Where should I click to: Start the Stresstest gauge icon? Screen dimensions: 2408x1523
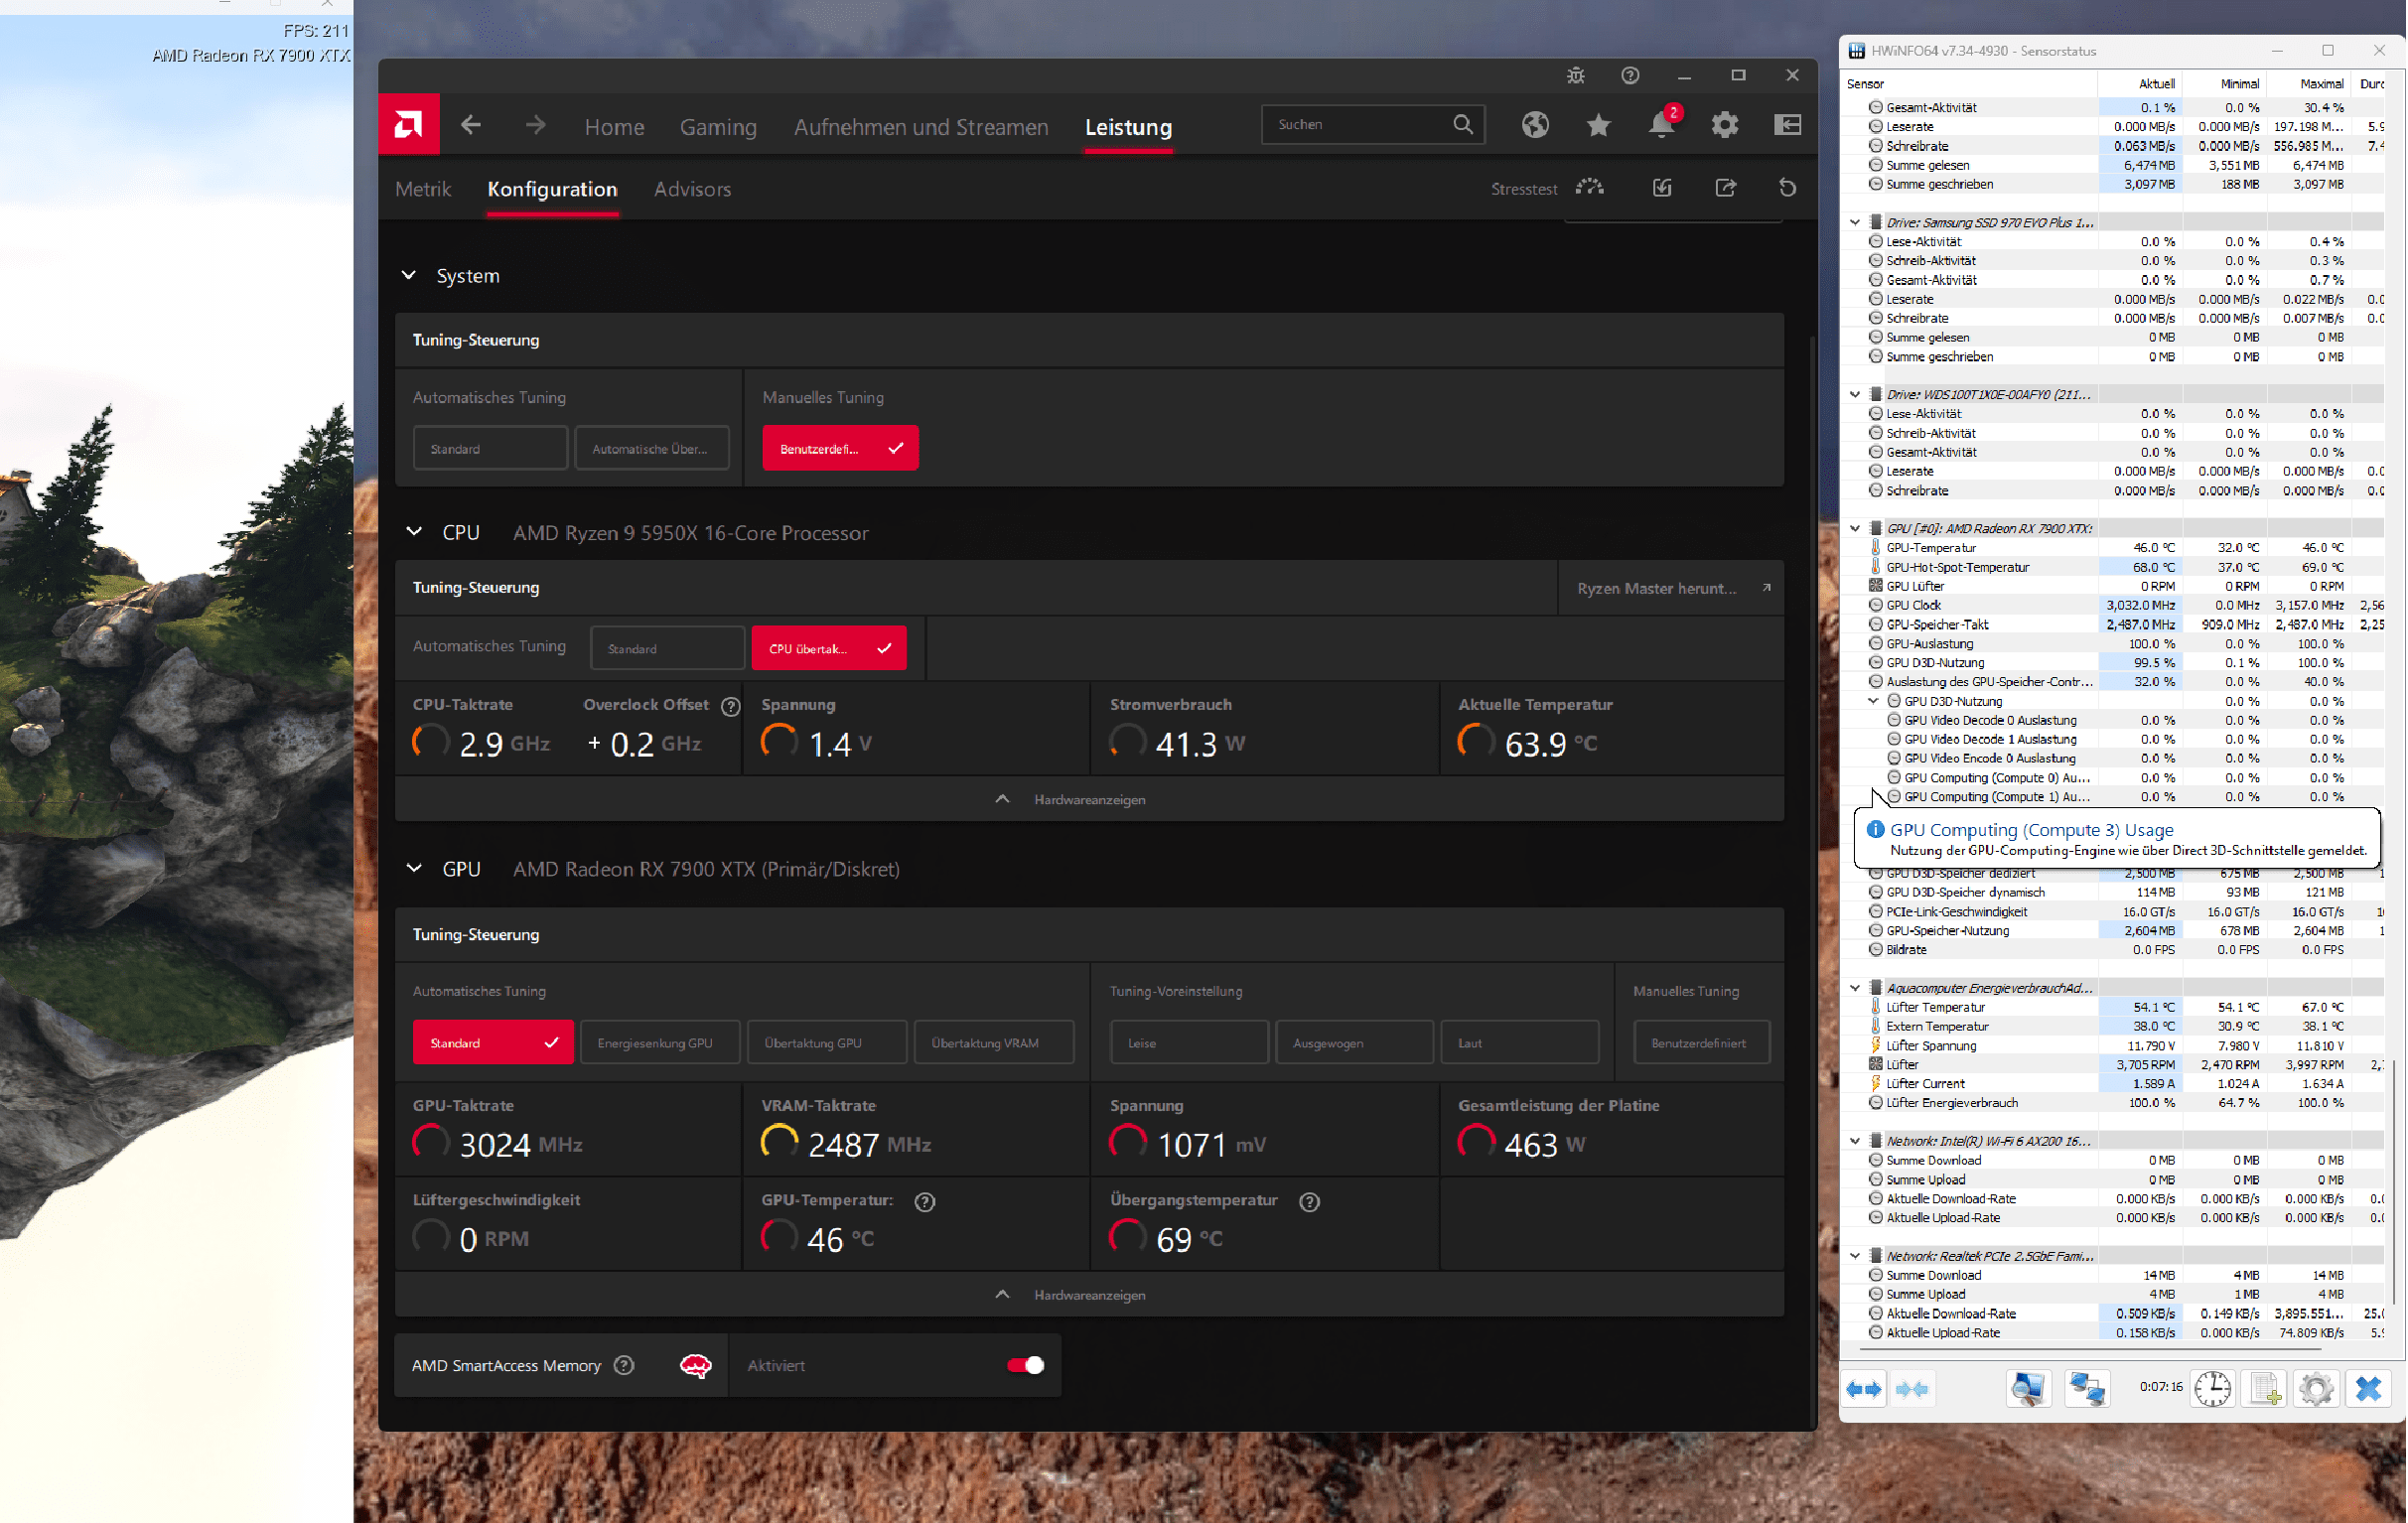pyautogui.click(x=1589, y=188)
